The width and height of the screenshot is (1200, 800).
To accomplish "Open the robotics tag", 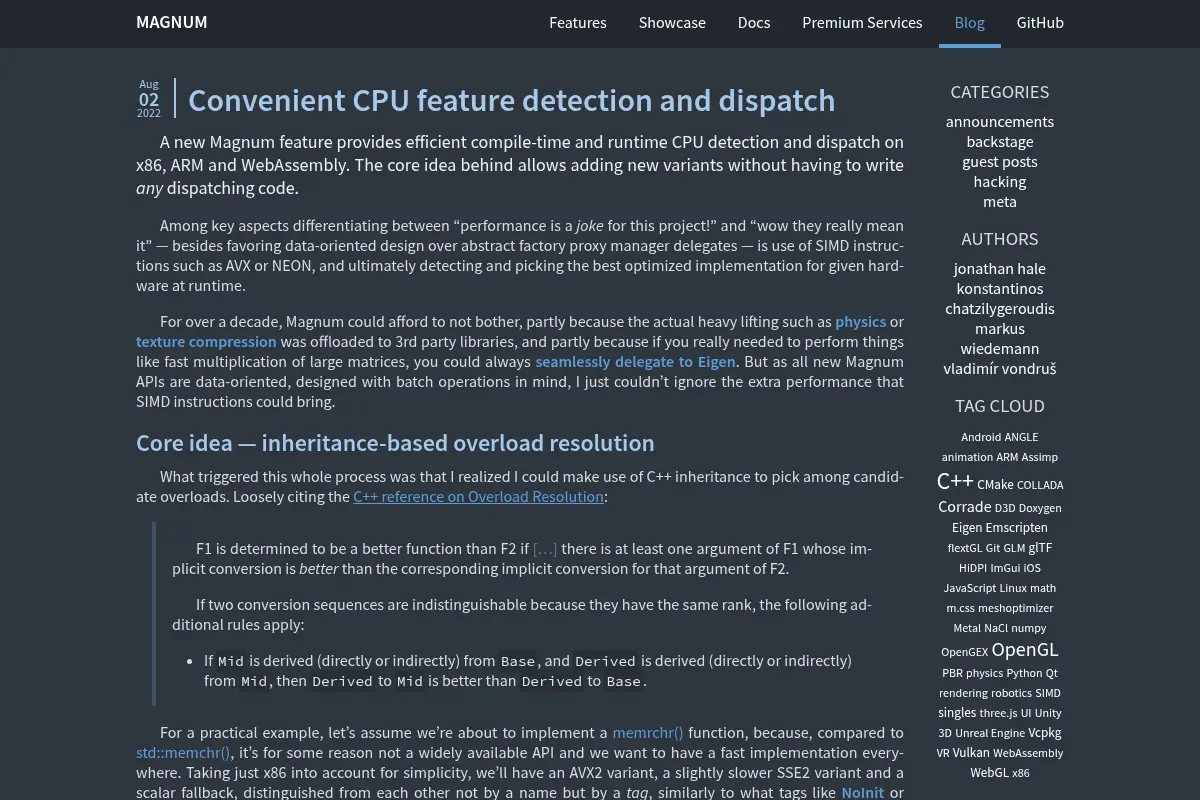I will (x=1012, y=693).
